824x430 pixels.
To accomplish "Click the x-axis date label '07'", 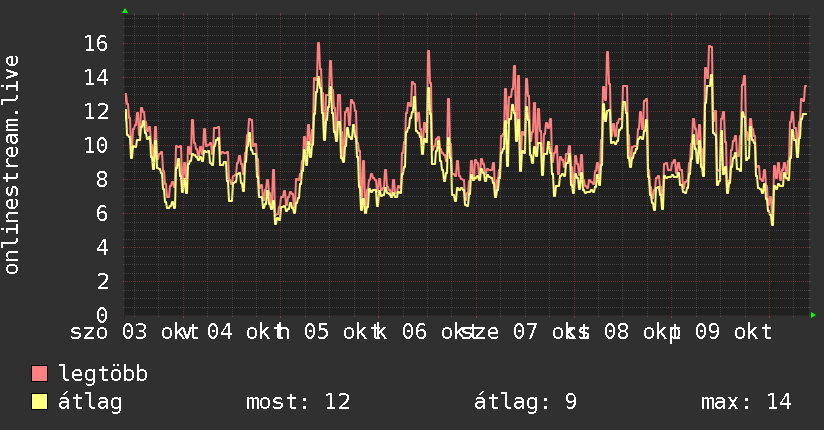I will point(526,332).
